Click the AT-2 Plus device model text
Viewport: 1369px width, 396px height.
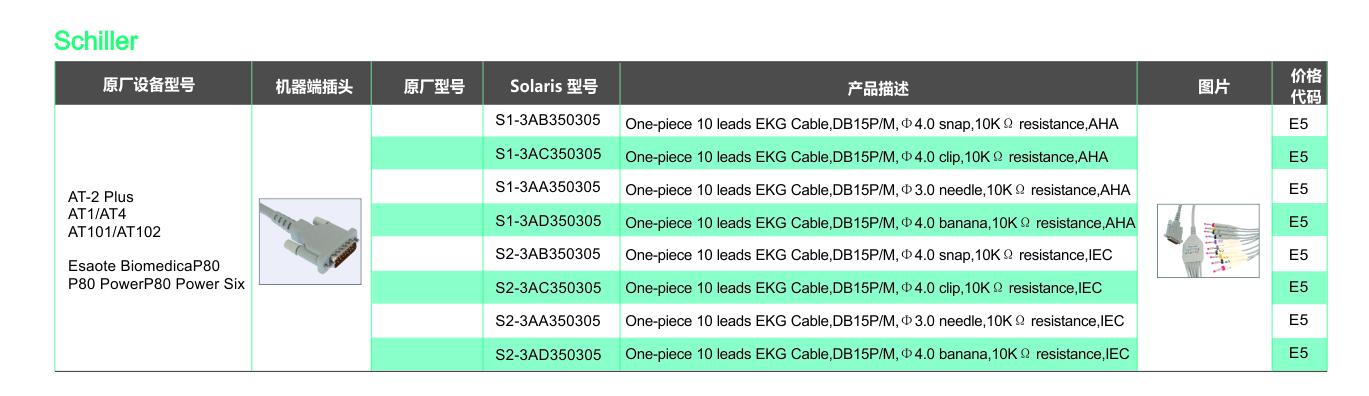(100, 197)
